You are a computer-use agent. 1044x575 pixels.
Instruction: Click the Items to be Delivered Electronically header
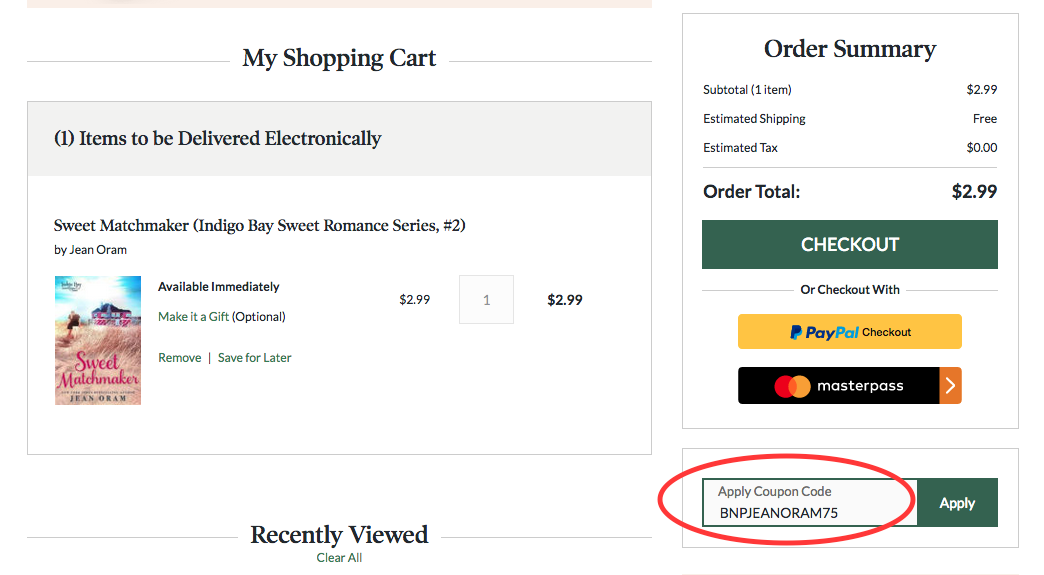coord(218,138)
